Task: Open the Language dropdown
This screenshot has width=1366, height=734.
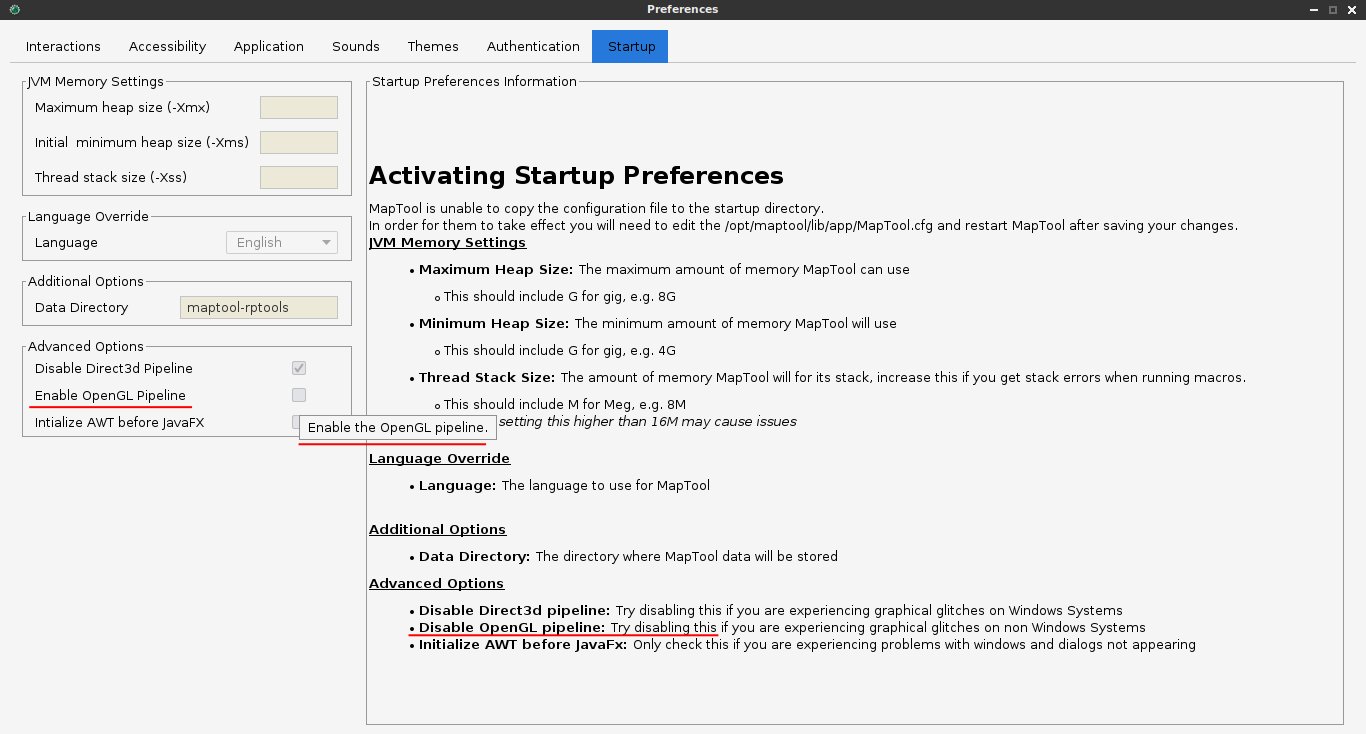Action: (x=281, y=242)
